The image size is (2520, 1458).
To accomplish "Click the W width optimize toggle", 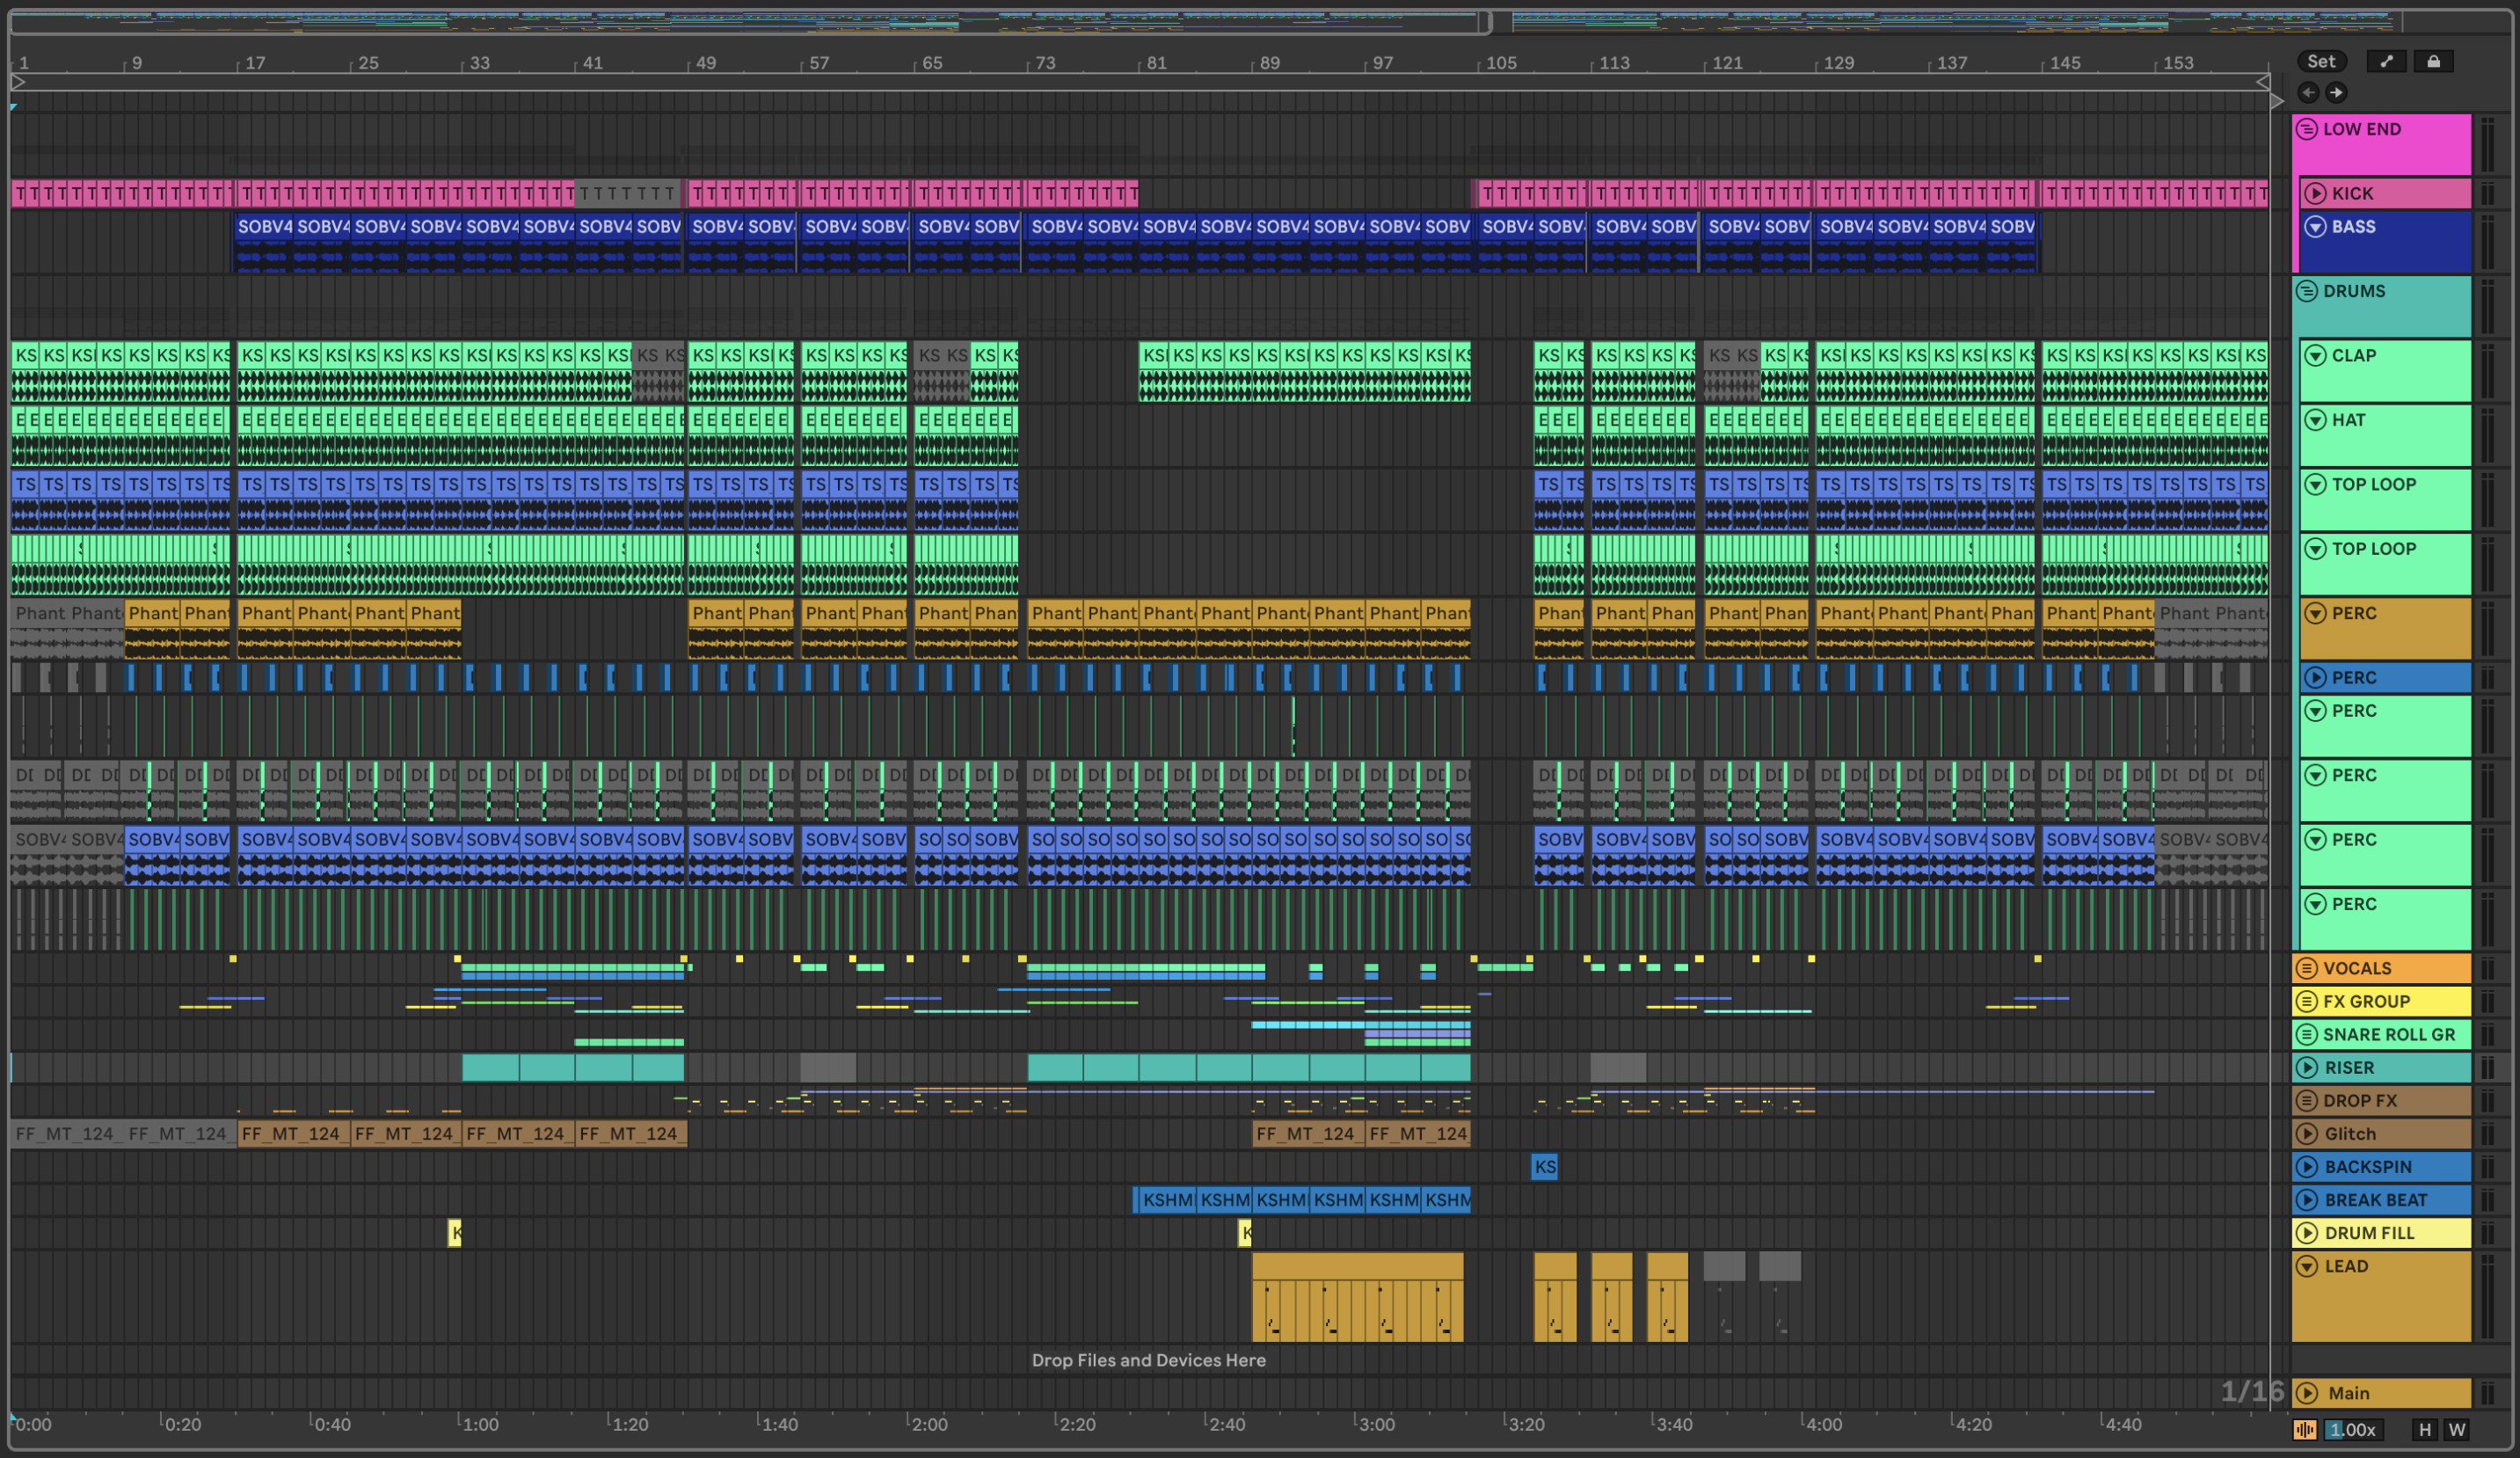I will pyautogui.click(x=2456, y=1430).
